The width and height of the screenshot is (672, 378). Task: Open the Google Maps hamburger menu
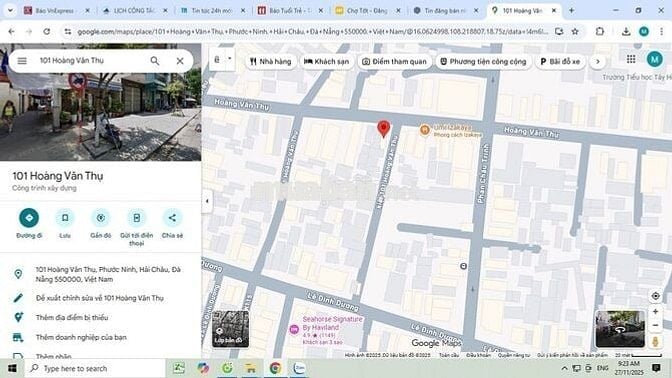click(22, 61)
